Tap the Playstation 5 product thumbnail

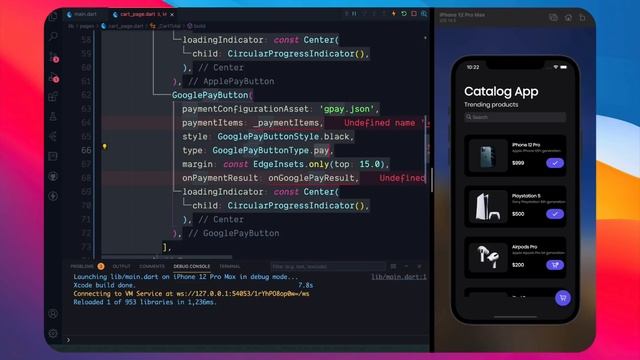pyautogui.click(x=488, y=207)
